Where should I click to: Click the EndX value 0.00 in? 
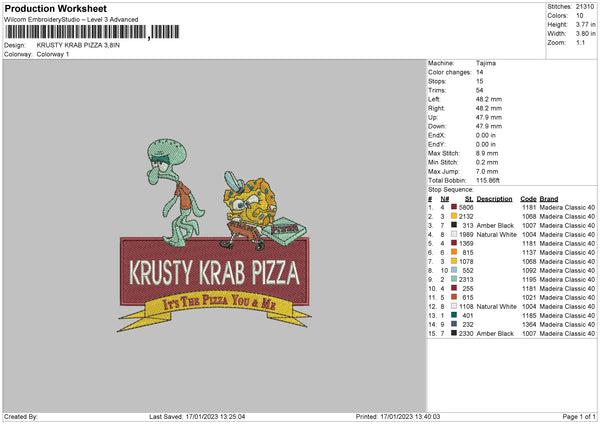coord(486,135)
